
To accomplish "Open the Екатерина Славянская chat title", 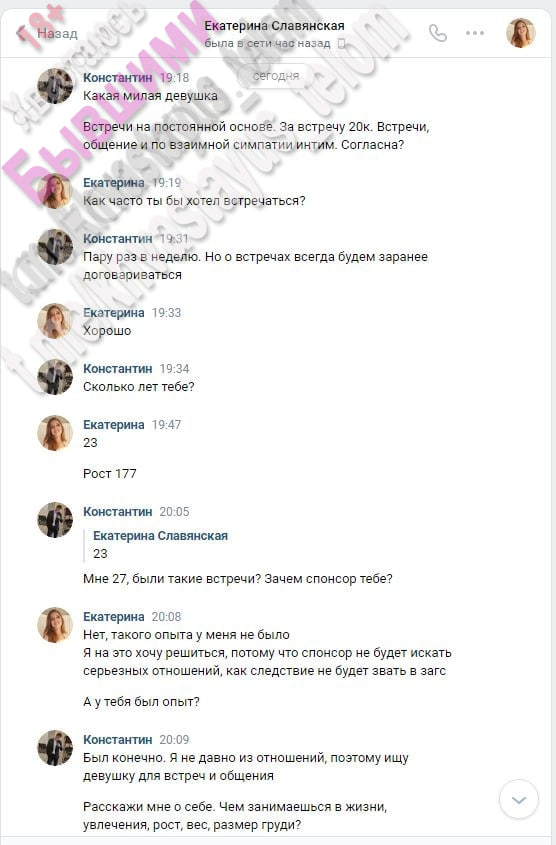I will point(274,25).
